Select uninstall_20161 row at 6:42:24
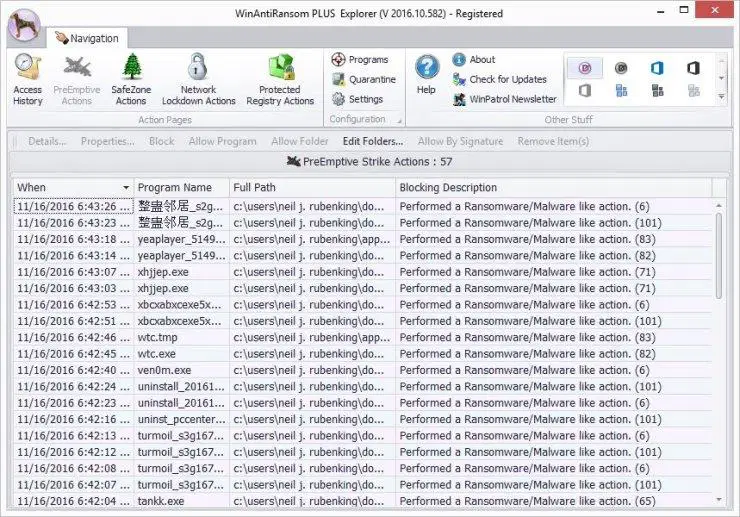Image resolution: width=740 pixels, height=517 pixels. pos(362,387)
